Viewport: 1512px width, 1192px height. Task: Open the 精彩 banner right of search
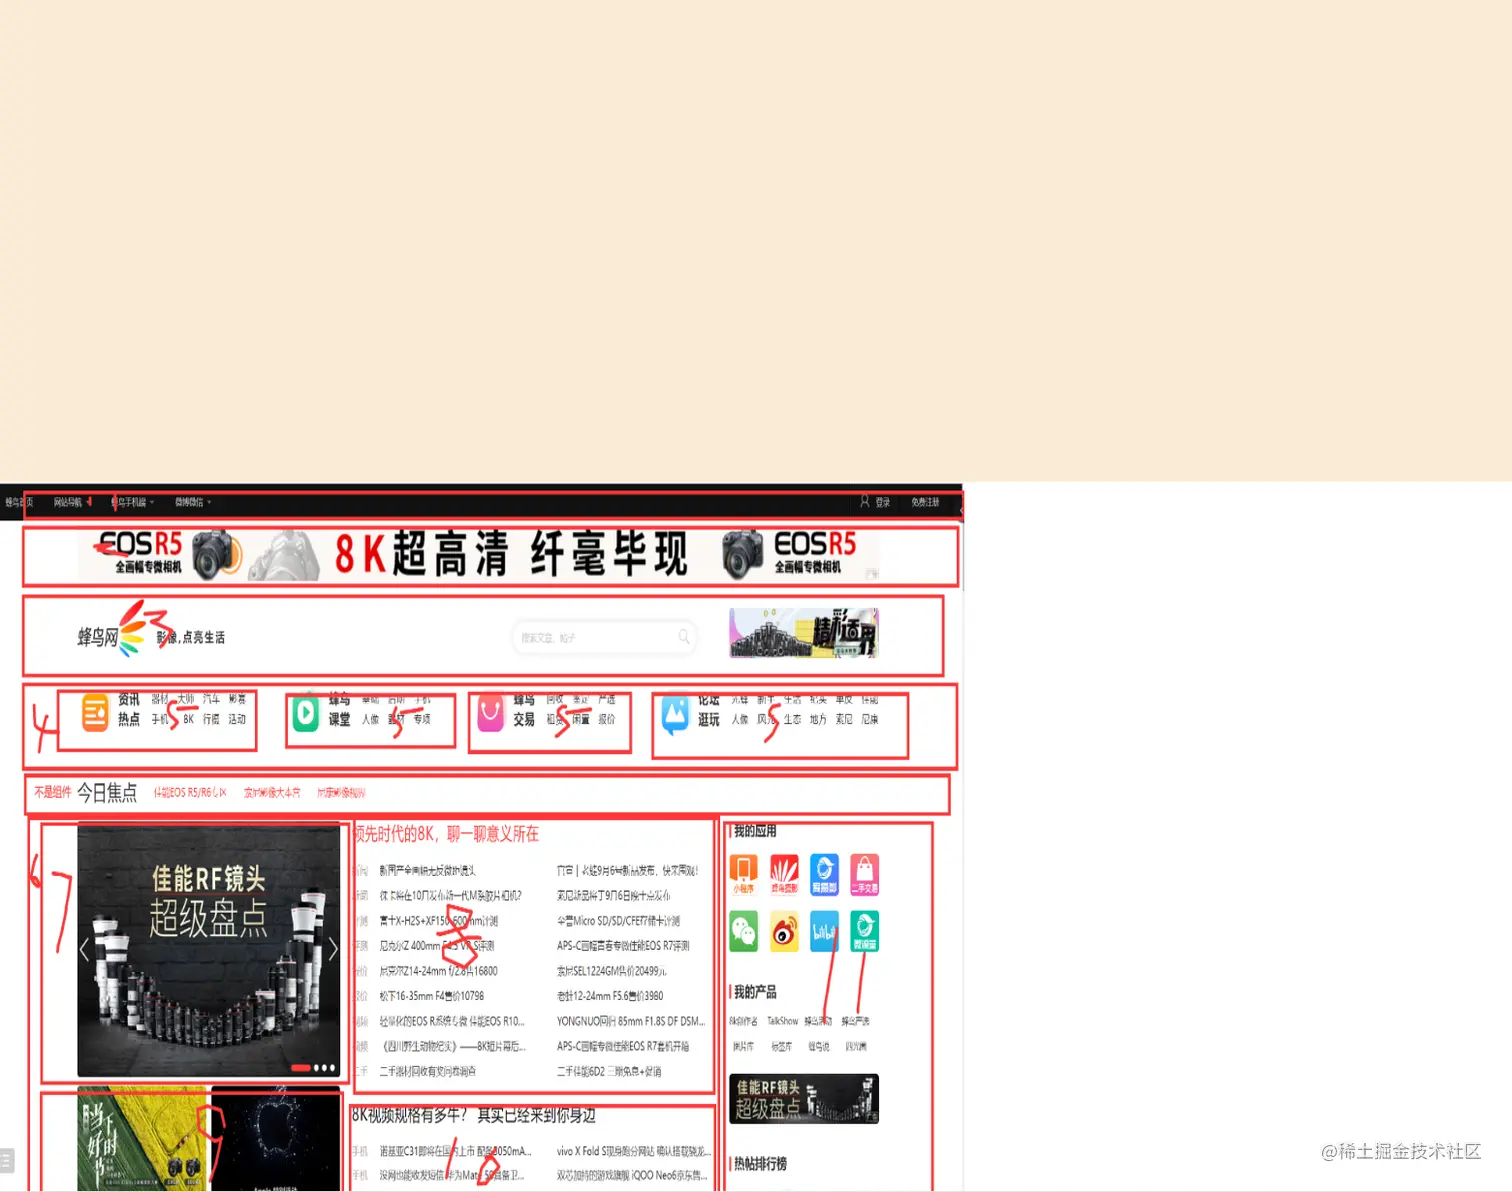[804, 633]
